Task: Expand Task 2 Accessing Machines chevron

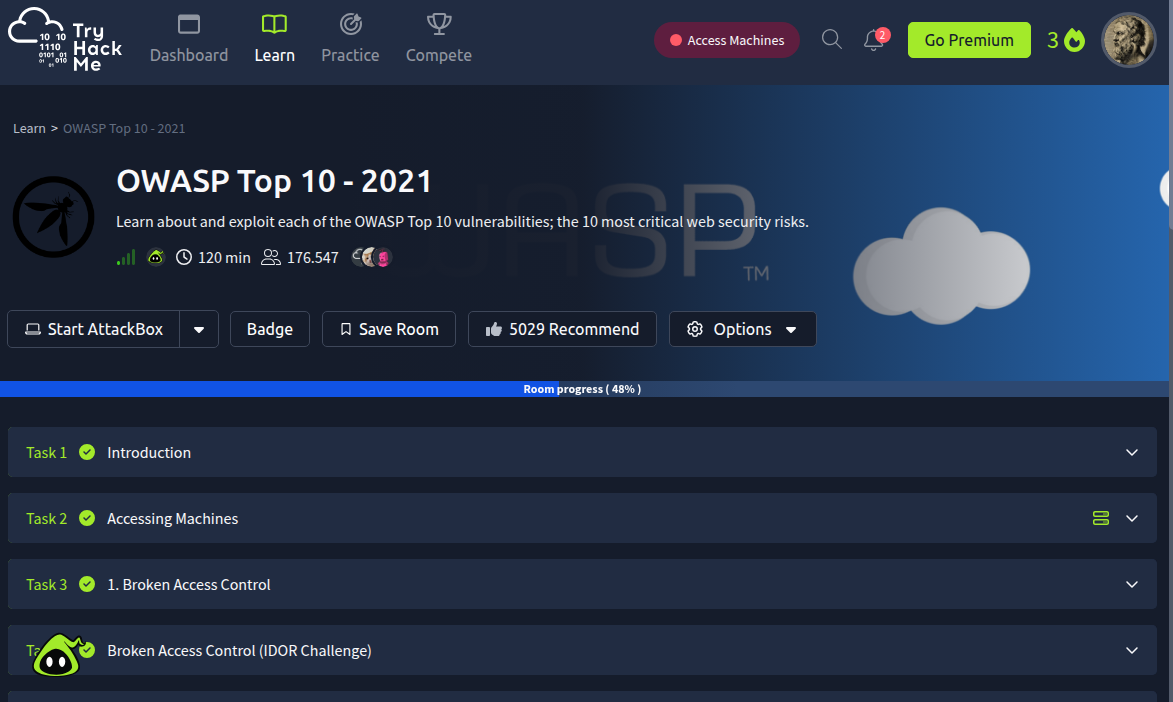Action: tap(1132, 518)
